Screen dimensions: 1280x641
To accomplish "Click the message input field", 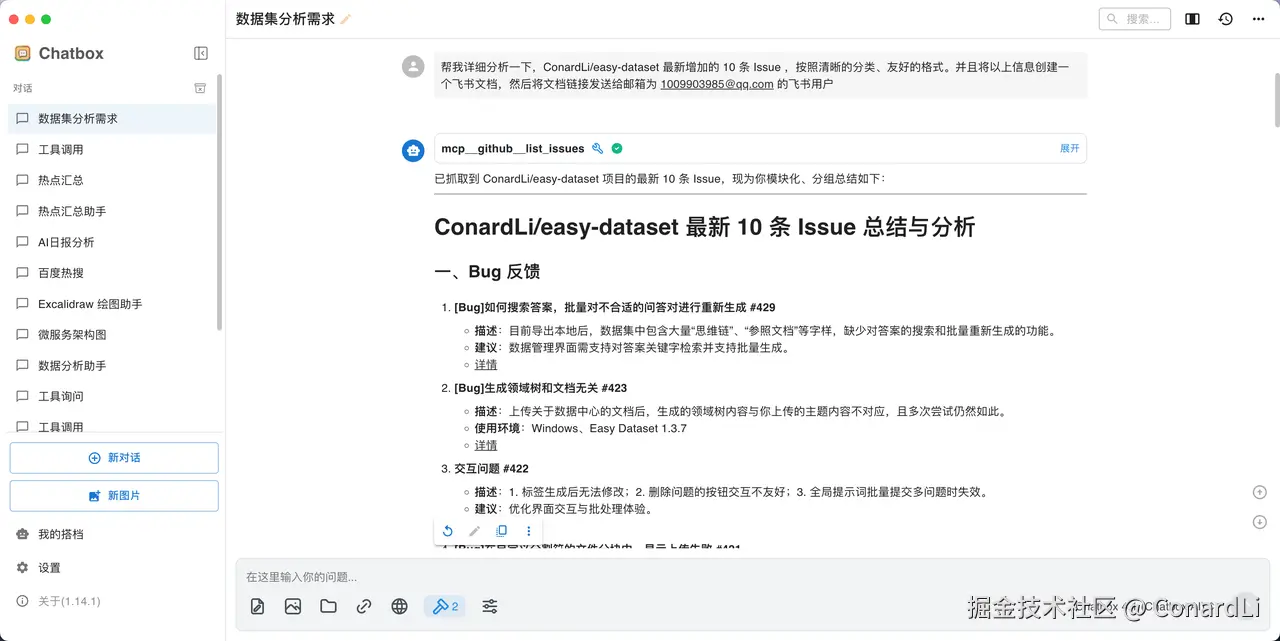I will 752,577.
